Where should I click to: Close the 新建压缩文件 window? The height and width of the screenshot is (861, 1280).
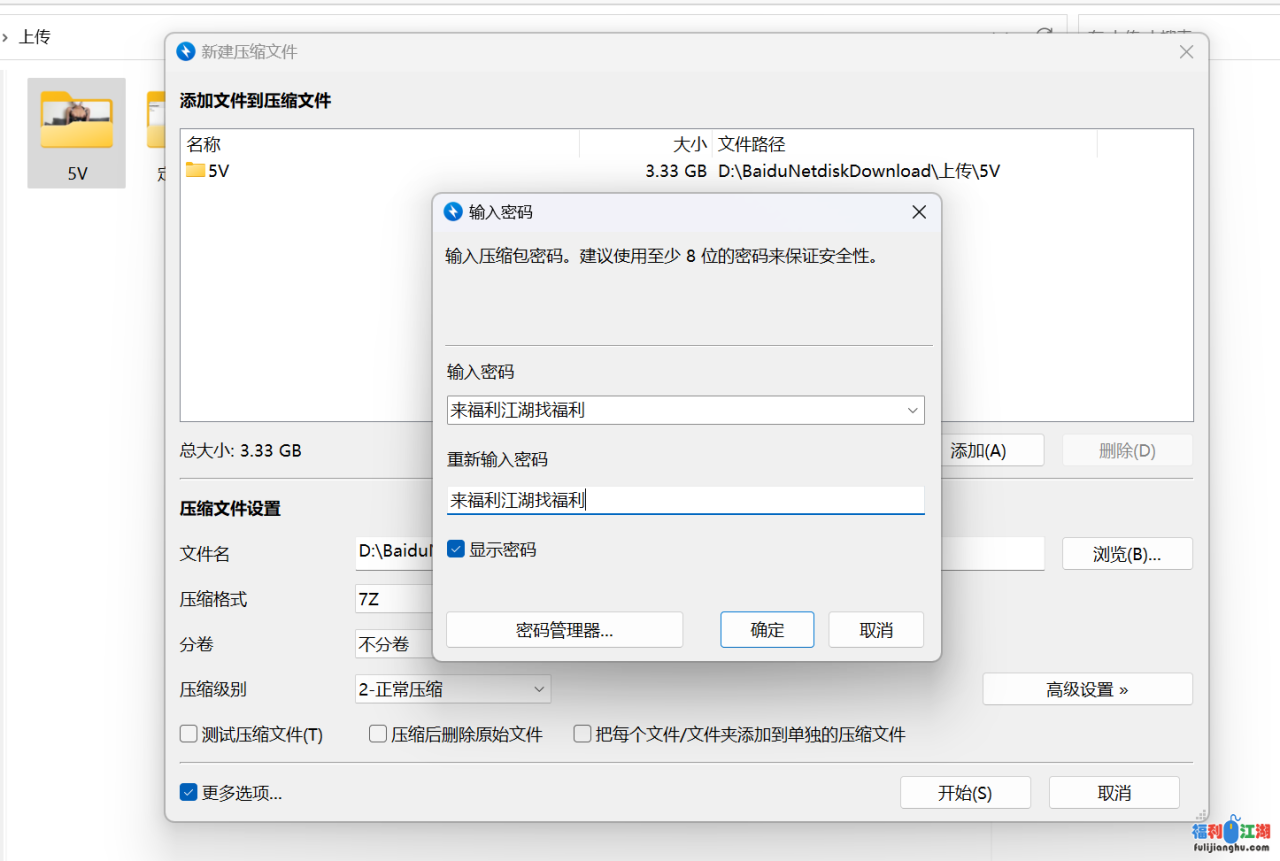(x=1186, y=52)
